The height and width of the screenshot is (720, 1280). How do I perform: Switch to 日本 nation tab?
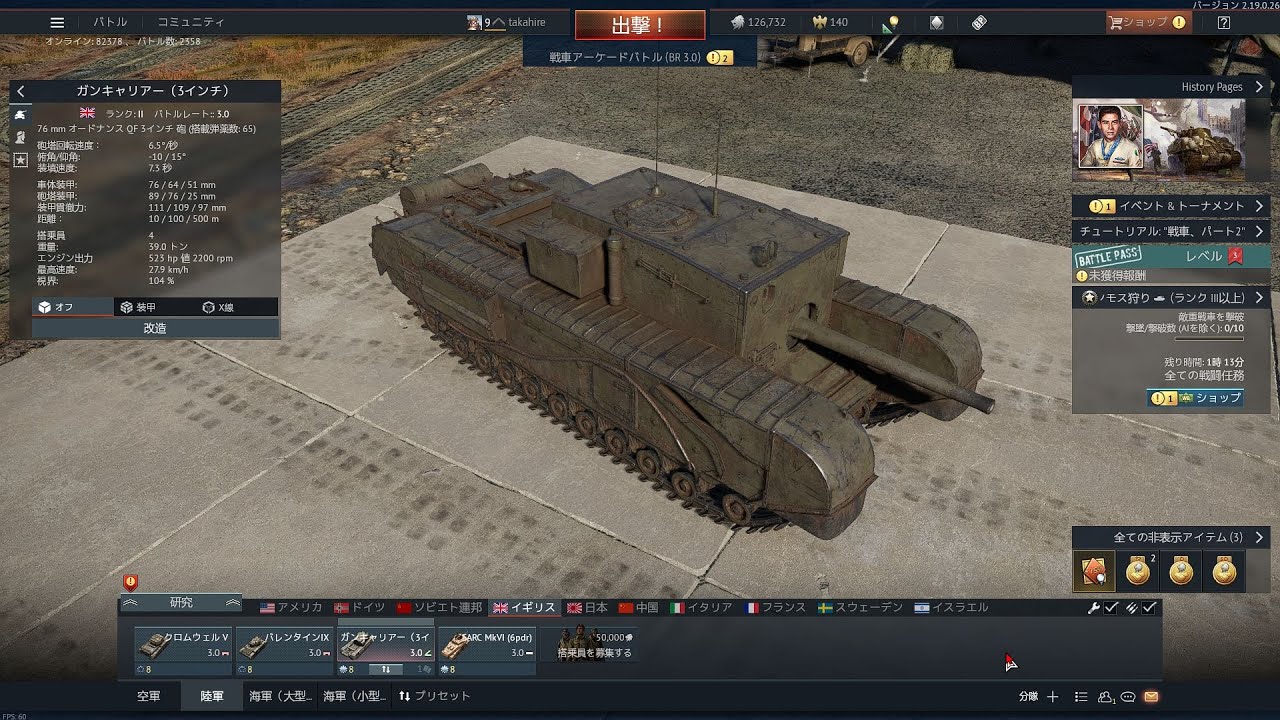coord(588,607)
